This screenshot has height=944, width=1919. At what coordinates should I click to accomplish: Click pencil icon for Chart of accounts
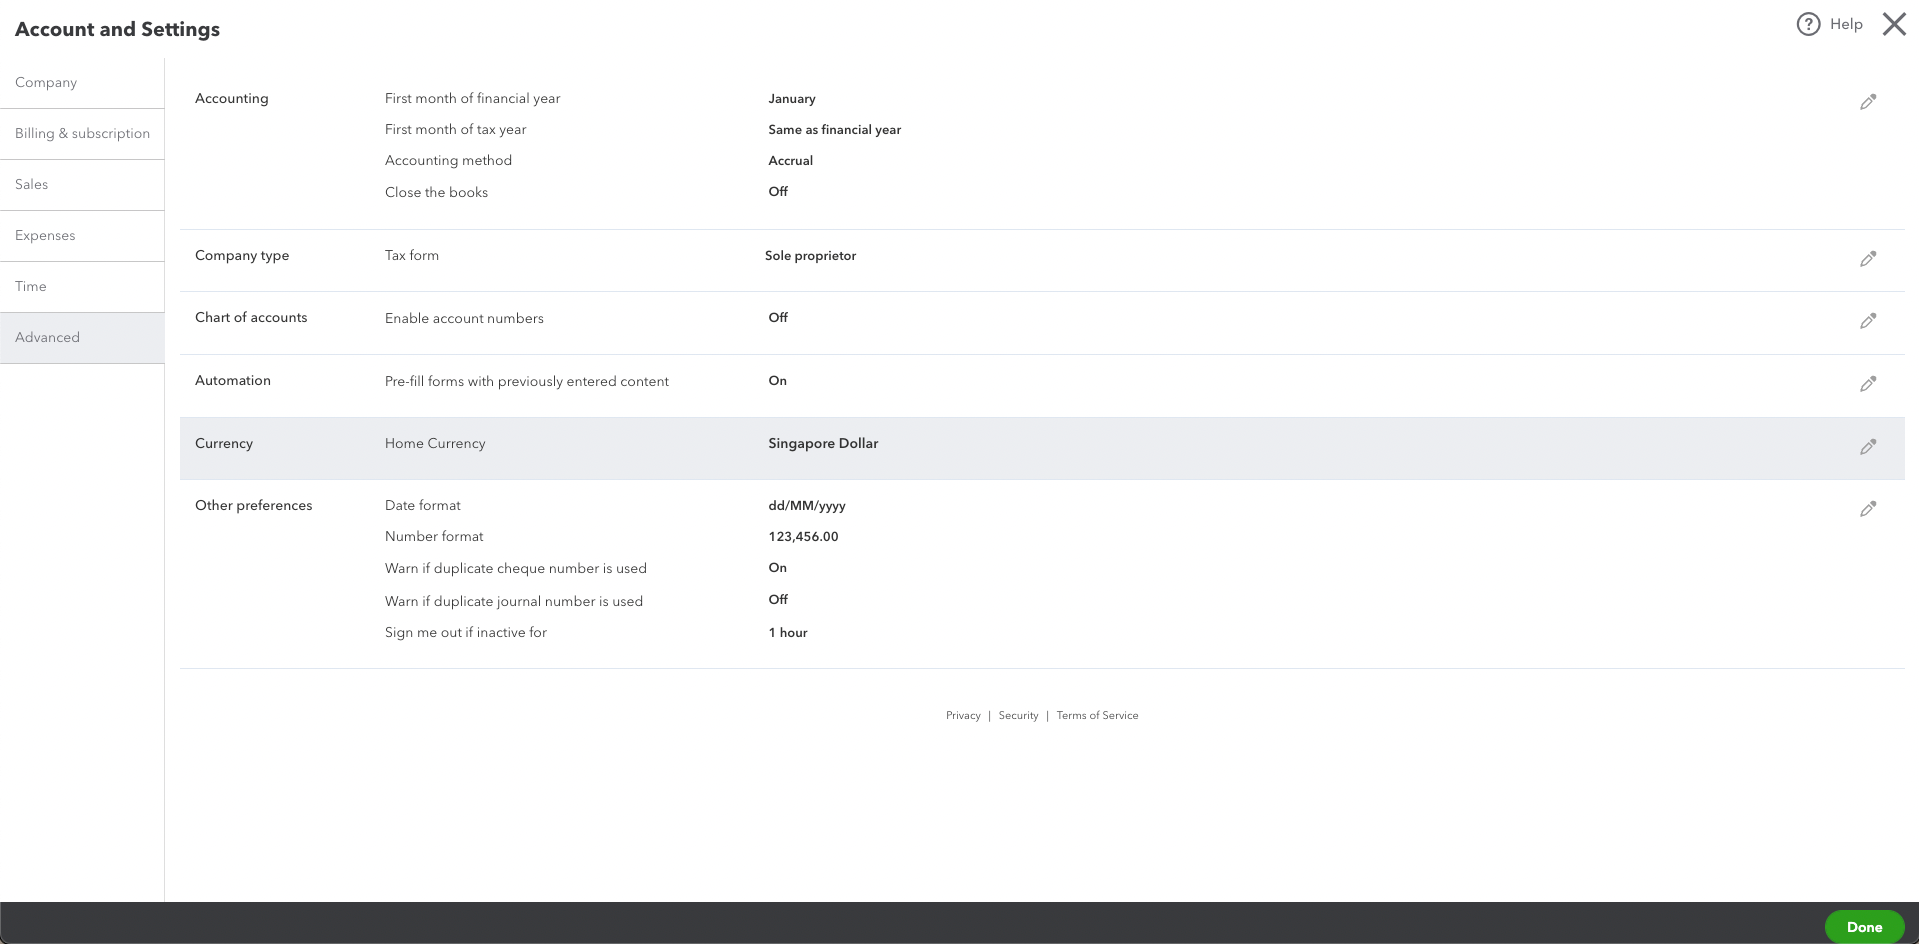point(1867,321)
